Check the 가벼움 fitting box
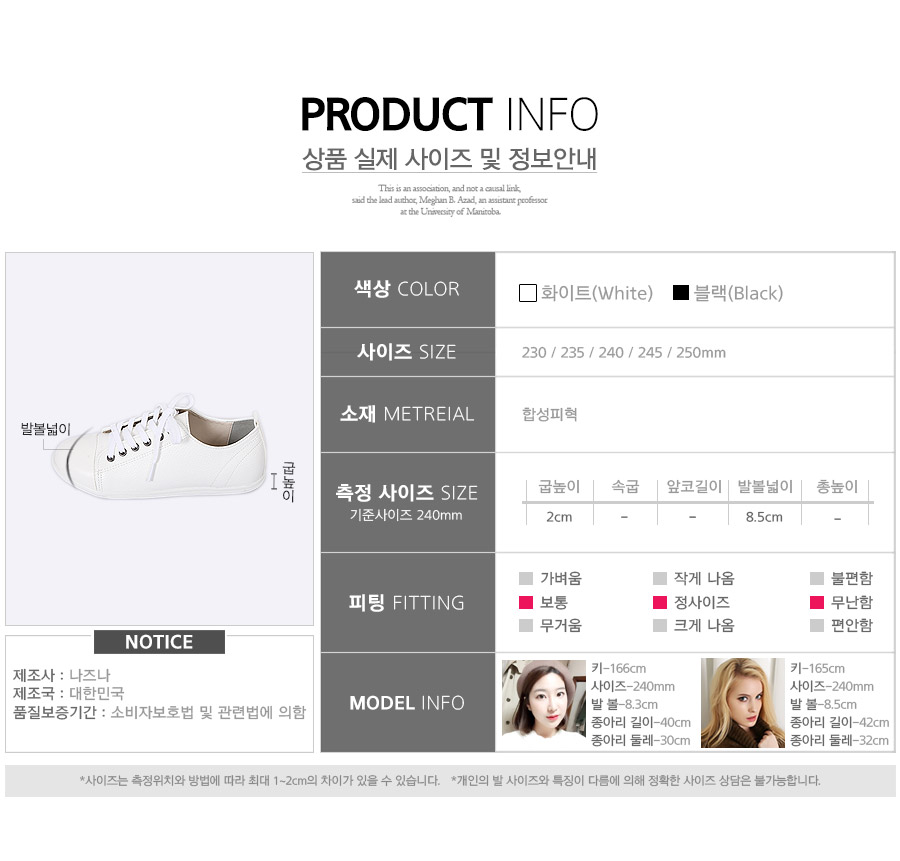Image resolution: width=900 pixels, height=861 pixels. 526,578
